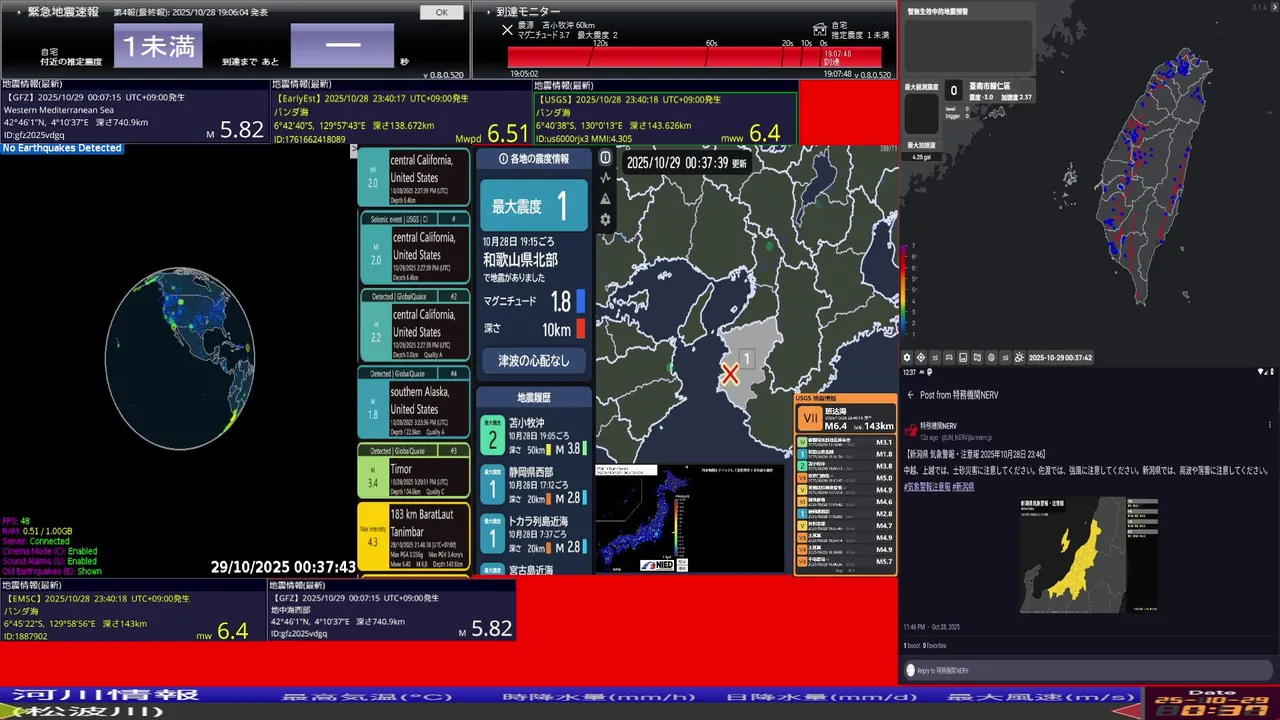Viewport: 1280px width, 720px height.
Task: Click the Taiwan map timestamp 2025-10-29 00:37:42
Action: coord(1060,357)
